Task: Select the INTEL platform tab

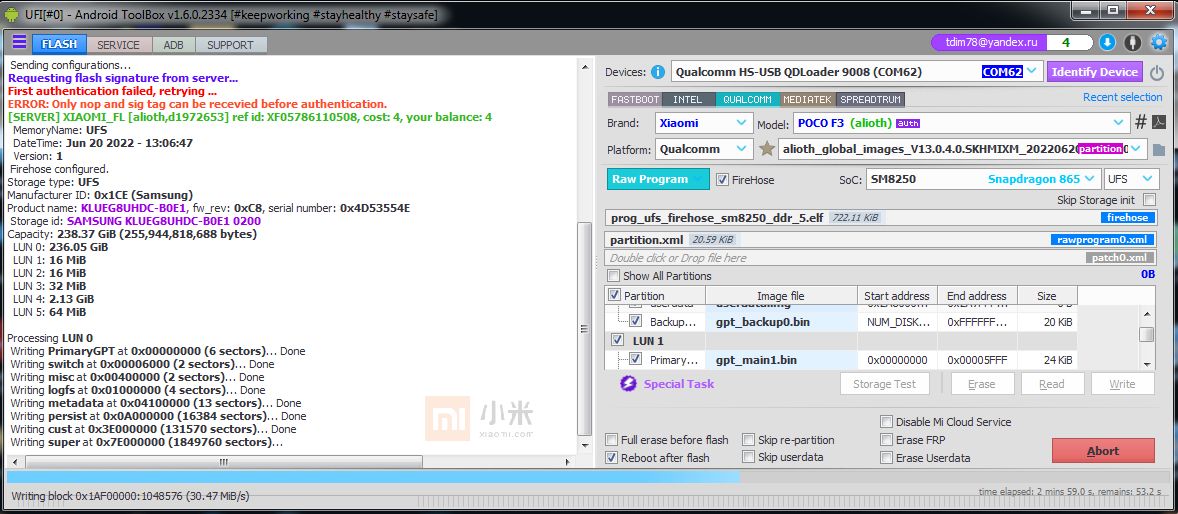Action: pos(688,99)
